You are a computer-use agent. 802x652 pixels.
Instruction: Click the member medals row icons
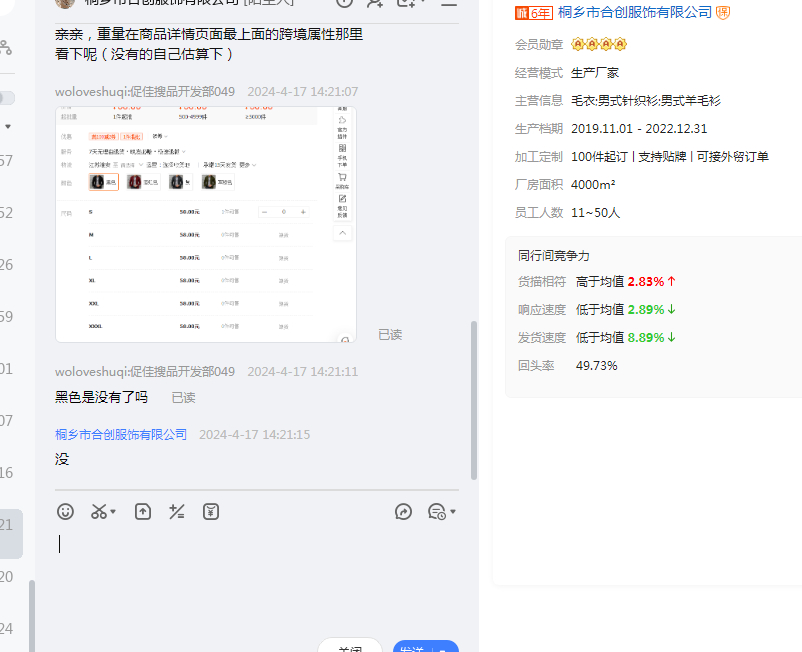pyautogui.click(x=598, y=45)
